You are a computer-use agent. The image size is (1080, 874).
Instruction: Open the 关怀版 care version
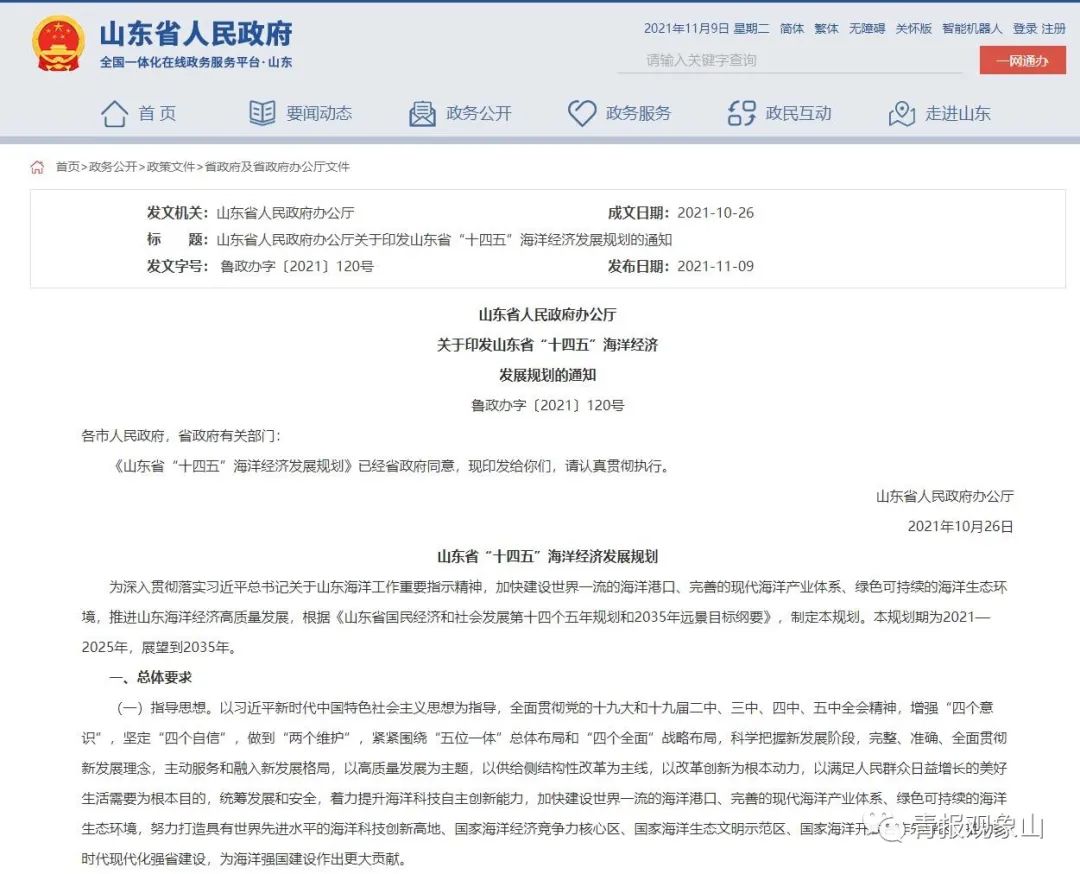pyautogui.click(x=913, y=29)
